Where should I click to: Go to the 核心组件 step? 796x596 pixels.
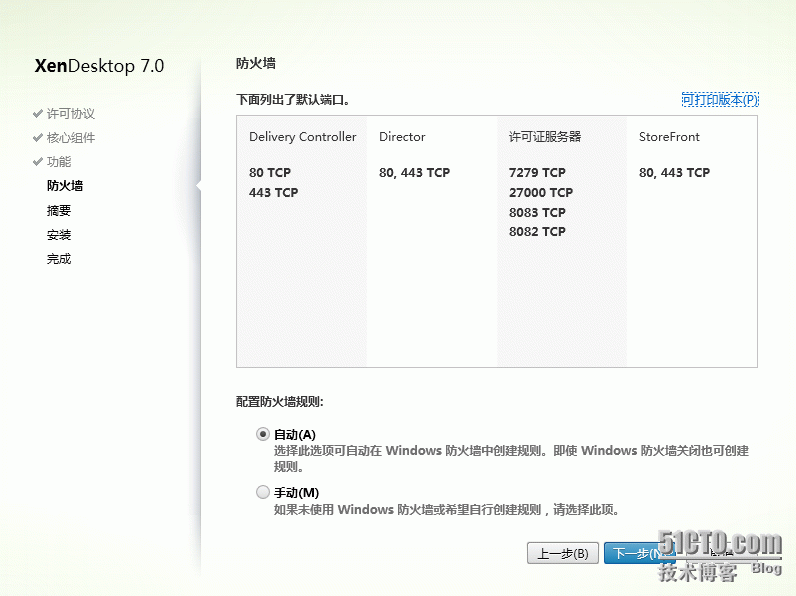click(x=71, y=138)
